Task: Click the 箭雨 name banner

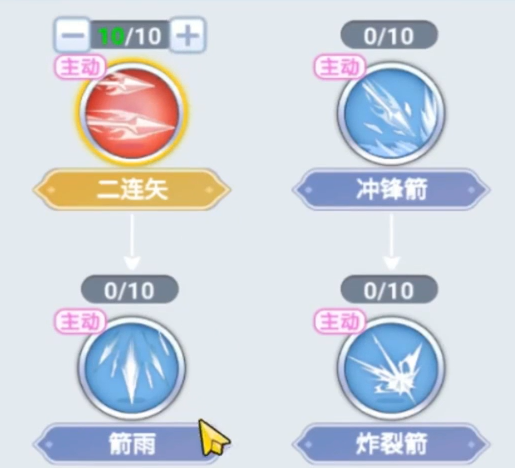Action: (132, 444)
